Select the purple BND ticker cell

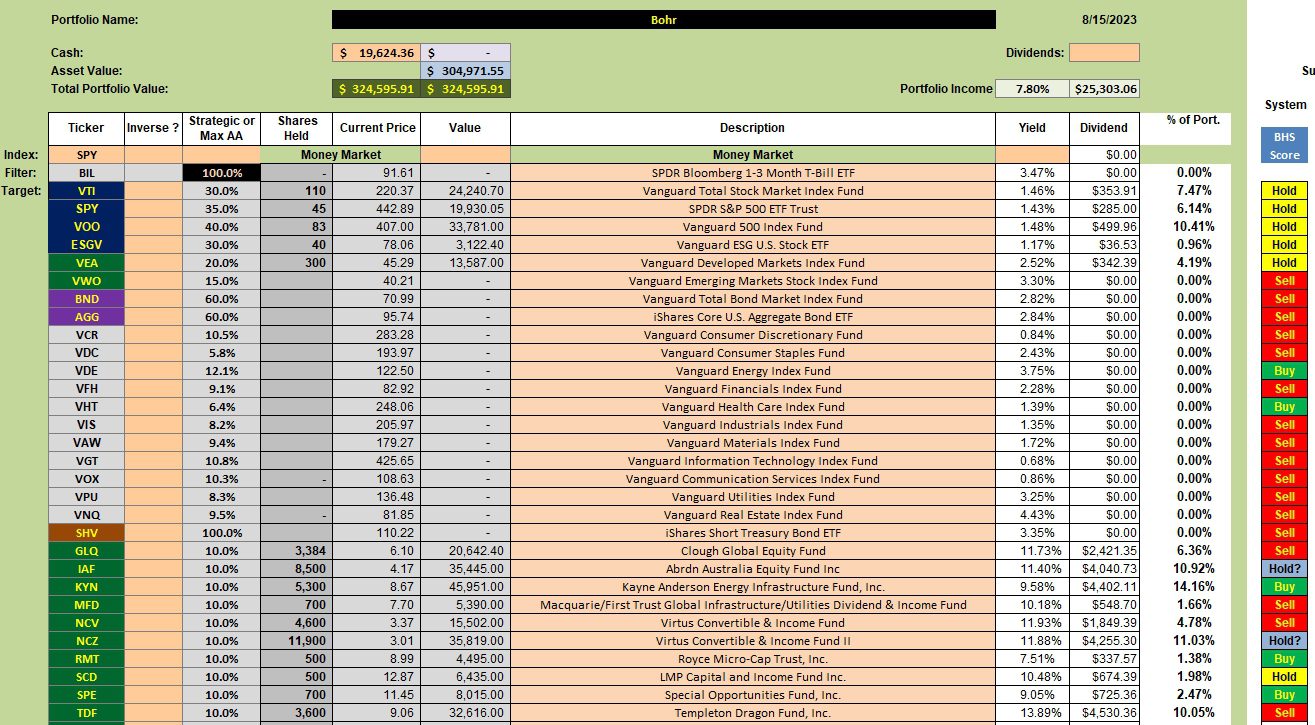click(86, 299)
